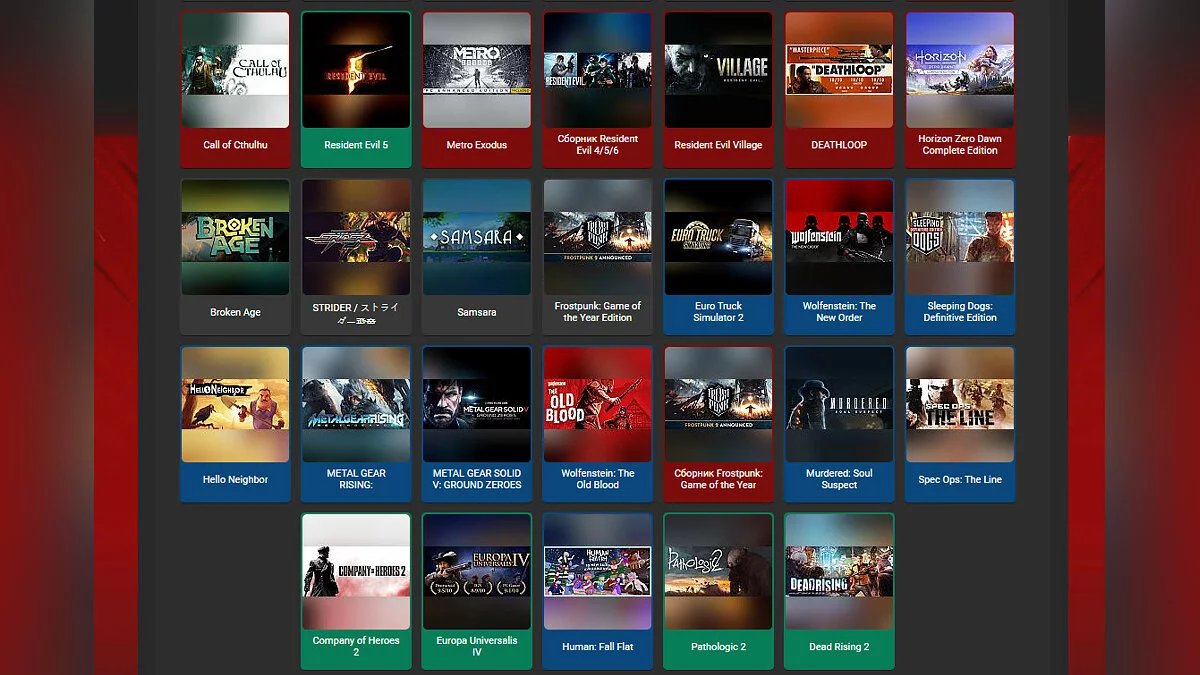Select the Dead Rising 2 cover art
Viewport: 1200px width, 675px height.
pyautogui.click(x=839, y=571)
